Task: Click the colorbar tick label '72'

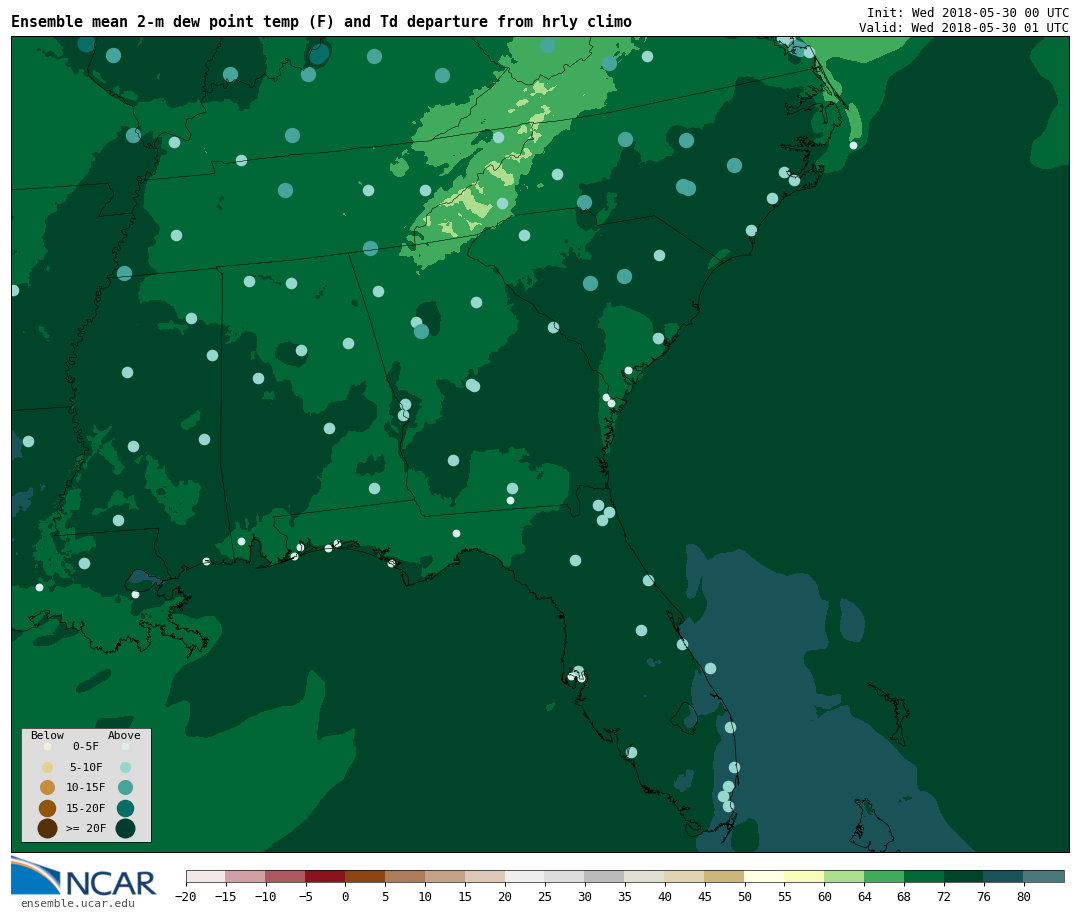Action: tap(944, 896)
